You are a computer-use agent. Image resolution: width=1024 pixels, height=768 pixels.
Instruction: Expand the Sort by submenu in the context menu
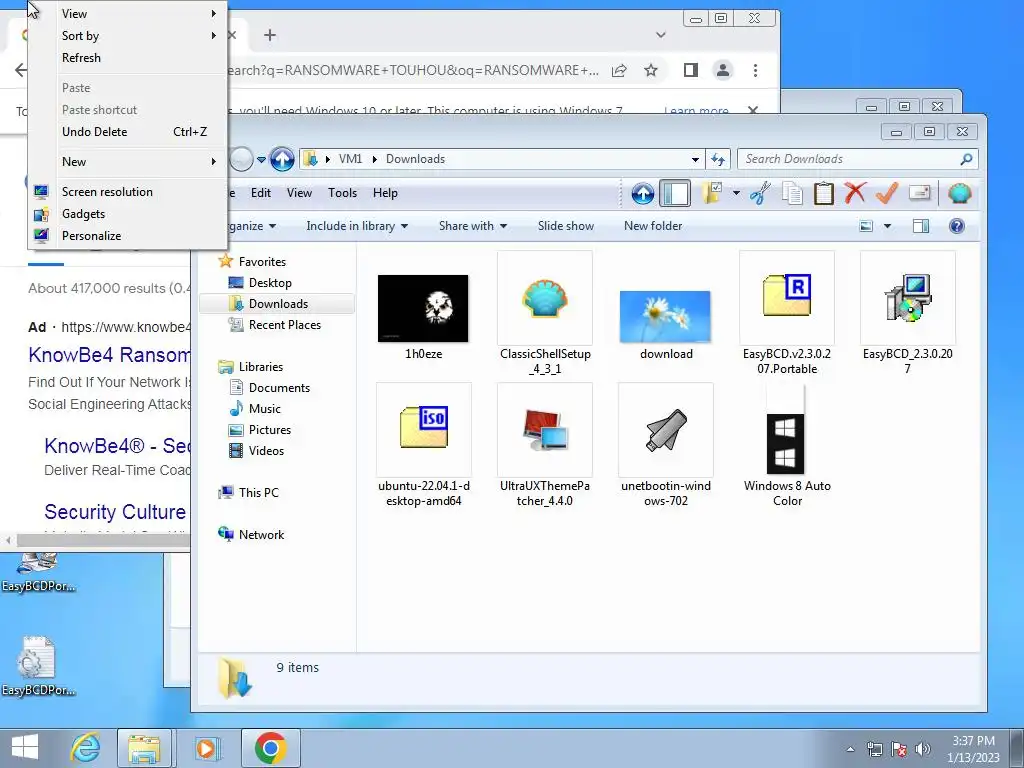pos(127,36)
